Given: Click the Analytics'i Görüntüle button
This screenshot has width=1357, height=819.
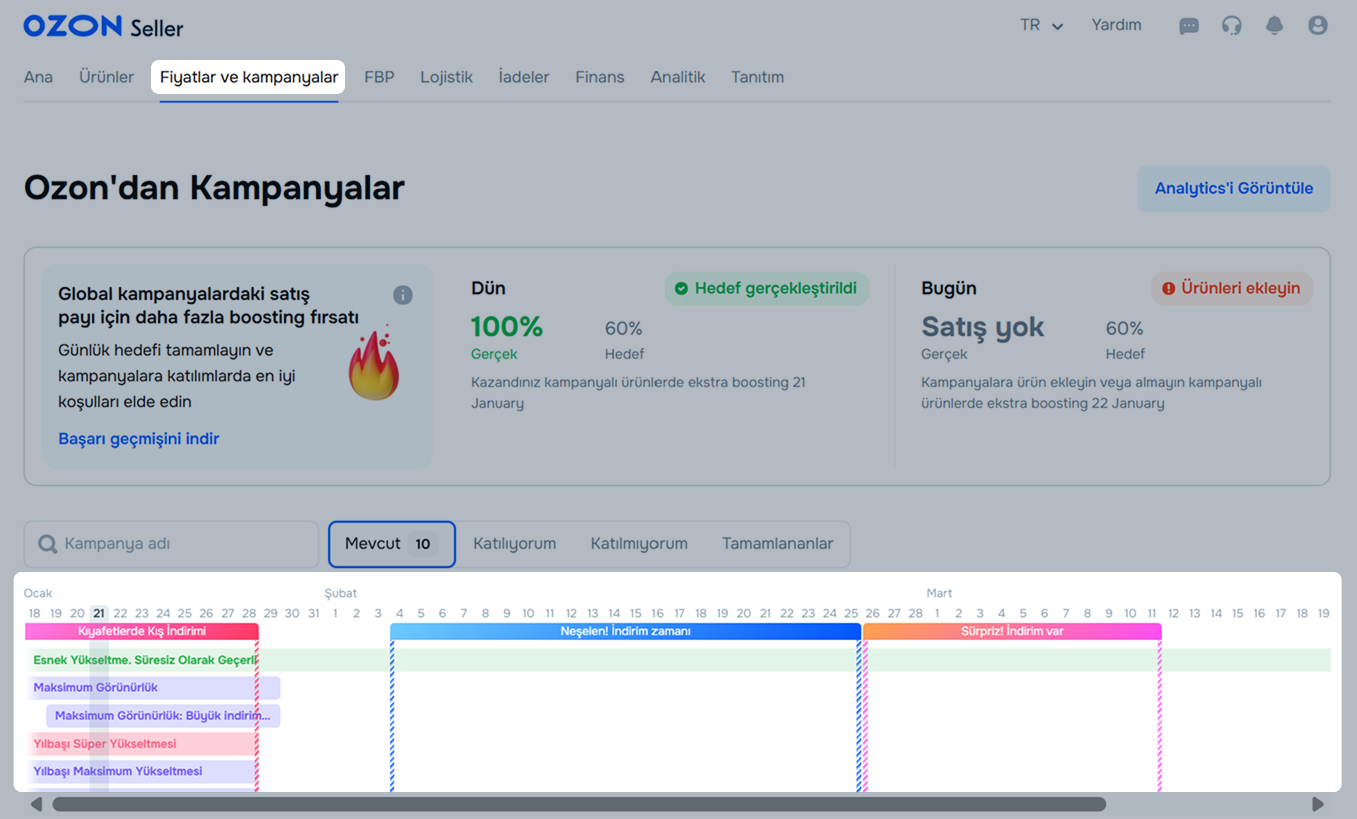Looking at the screenshot, I should pos(1234,189).
